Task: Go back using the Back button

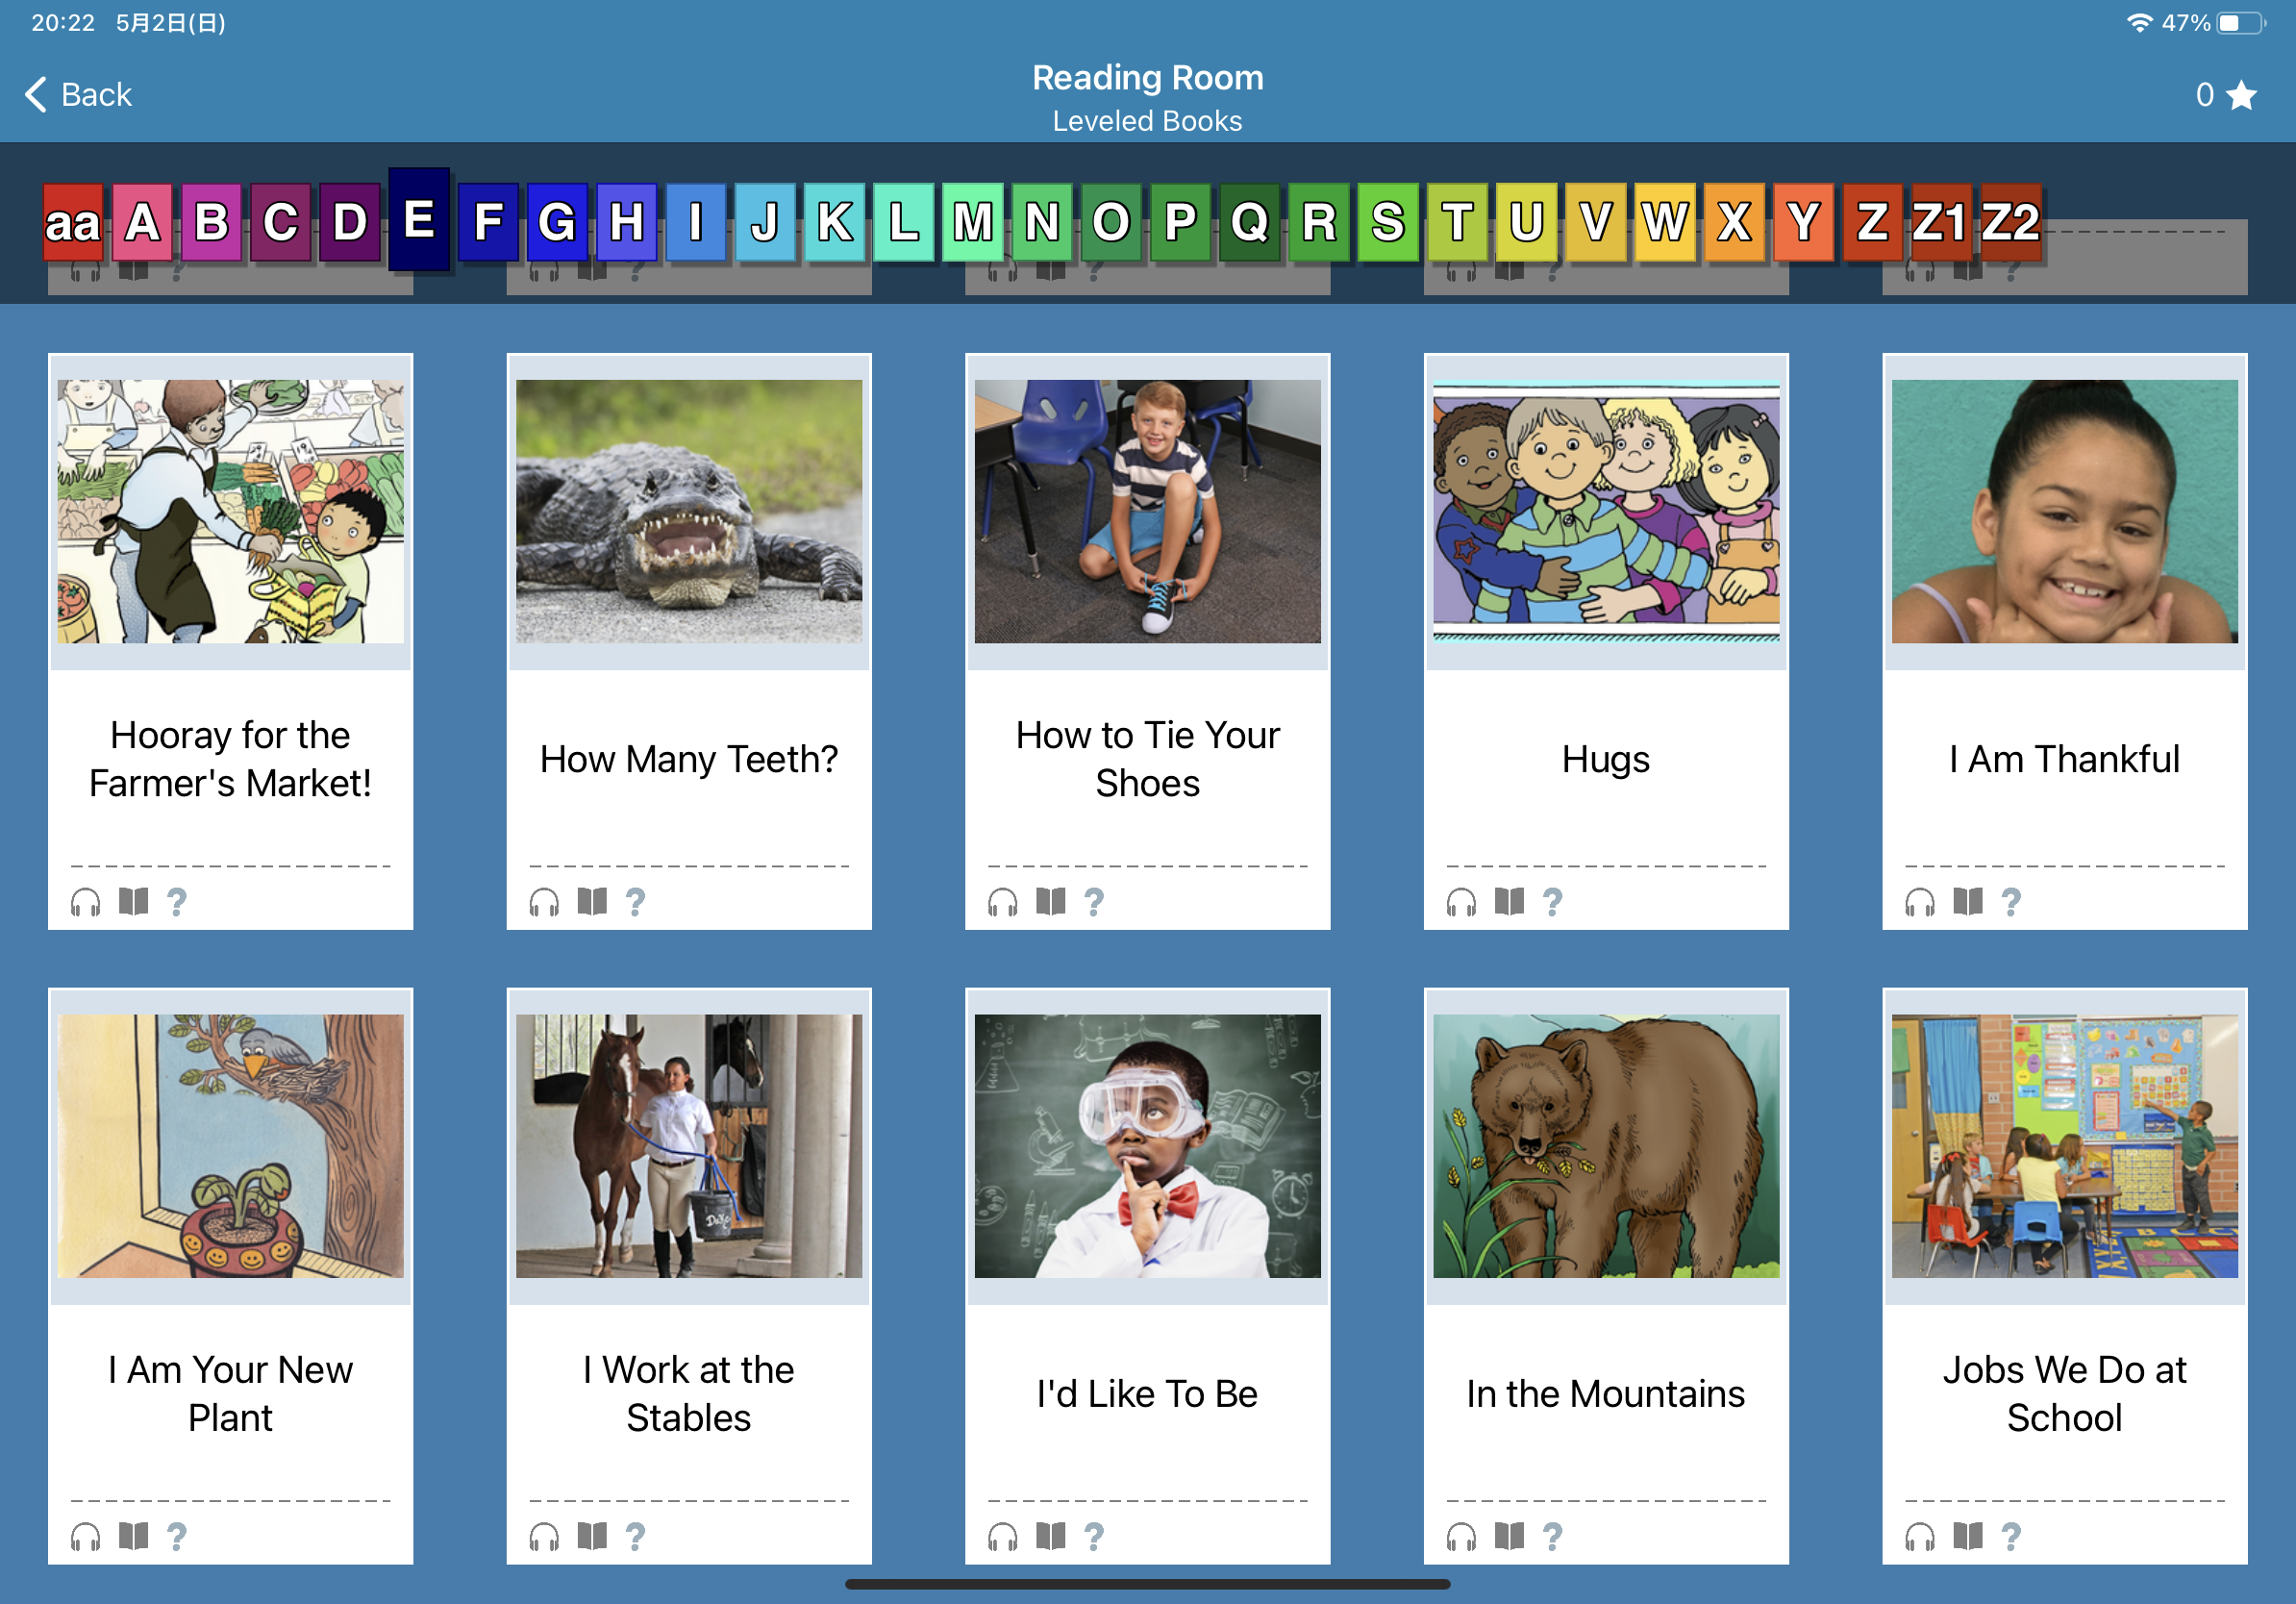Action: click(78, 95)
